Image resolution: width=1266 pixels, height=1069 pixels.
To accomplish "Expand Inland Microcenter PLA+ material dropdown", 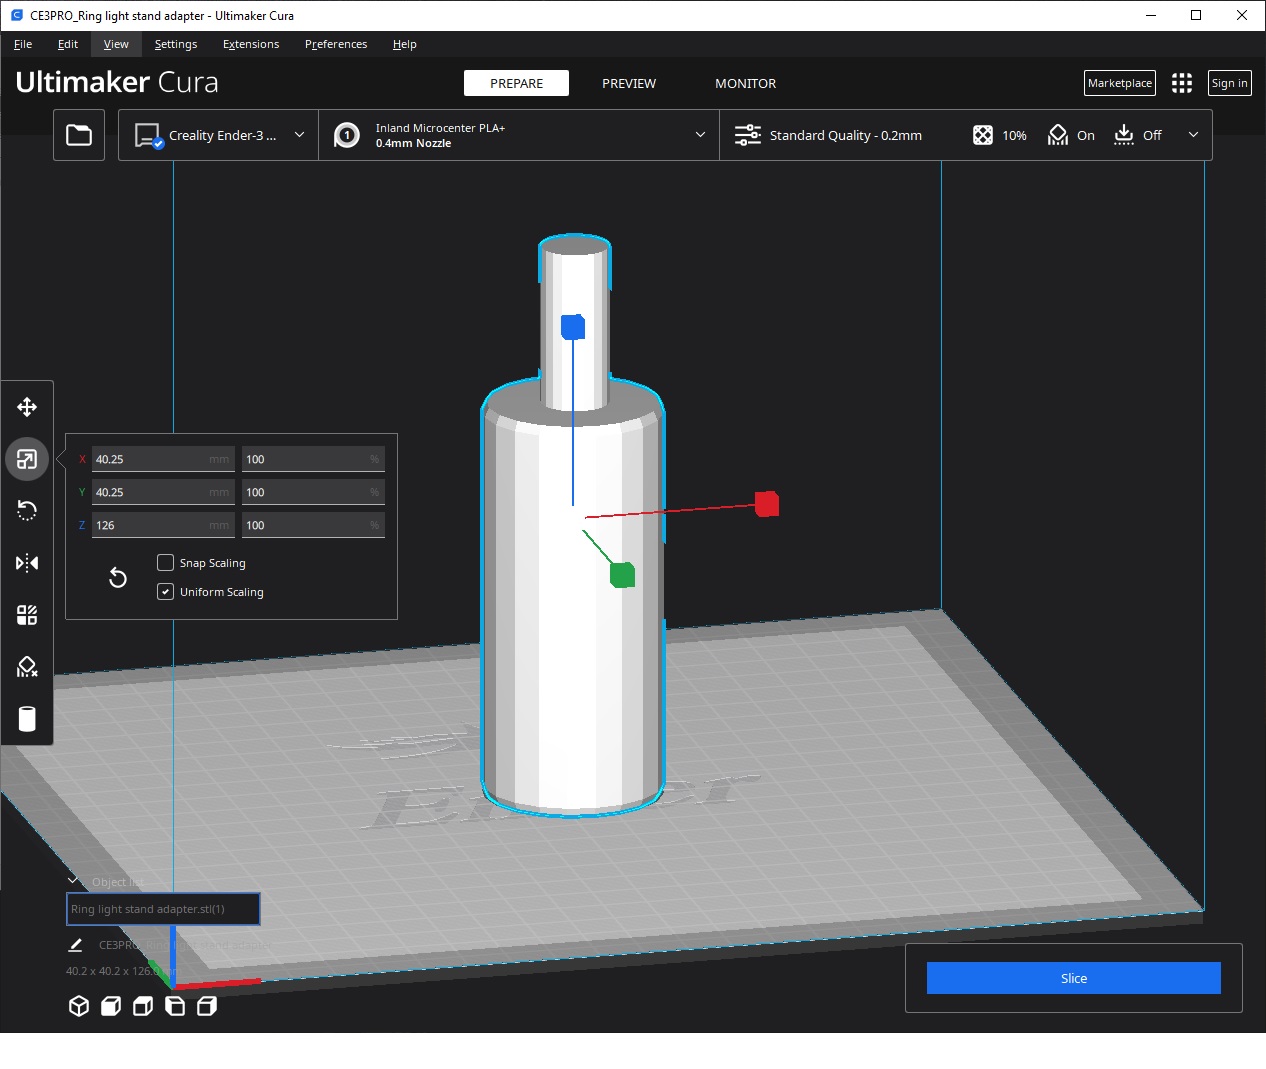I will coord(700,135).
